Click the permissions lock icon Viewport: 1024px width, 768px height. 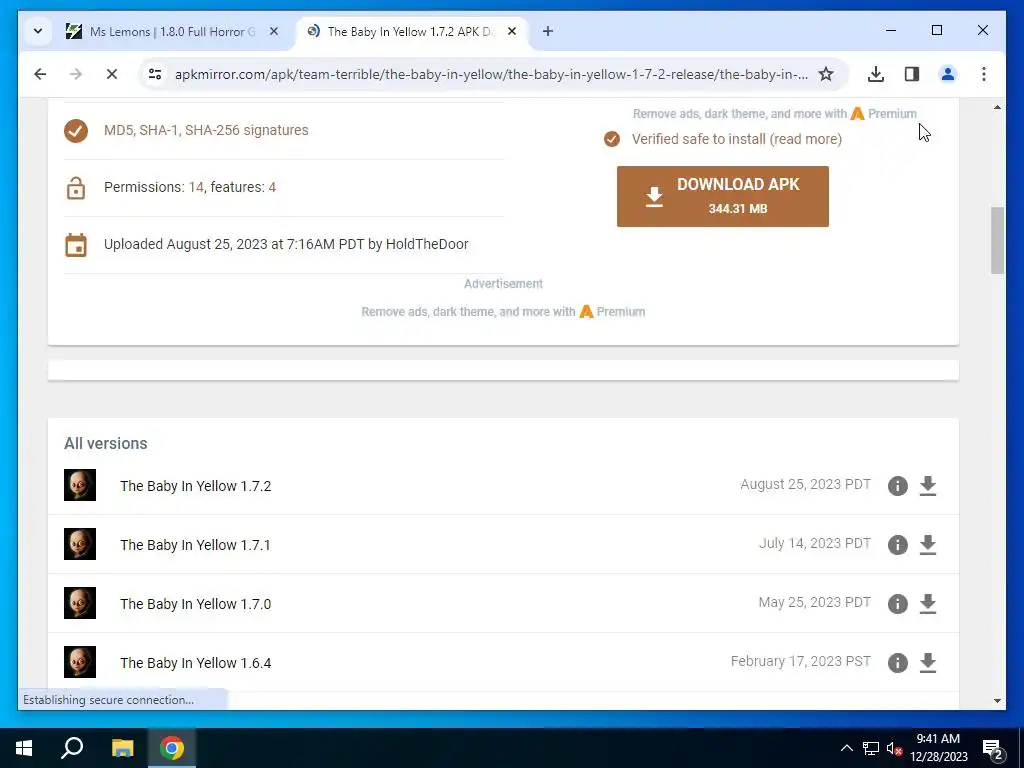pos(76,188)
